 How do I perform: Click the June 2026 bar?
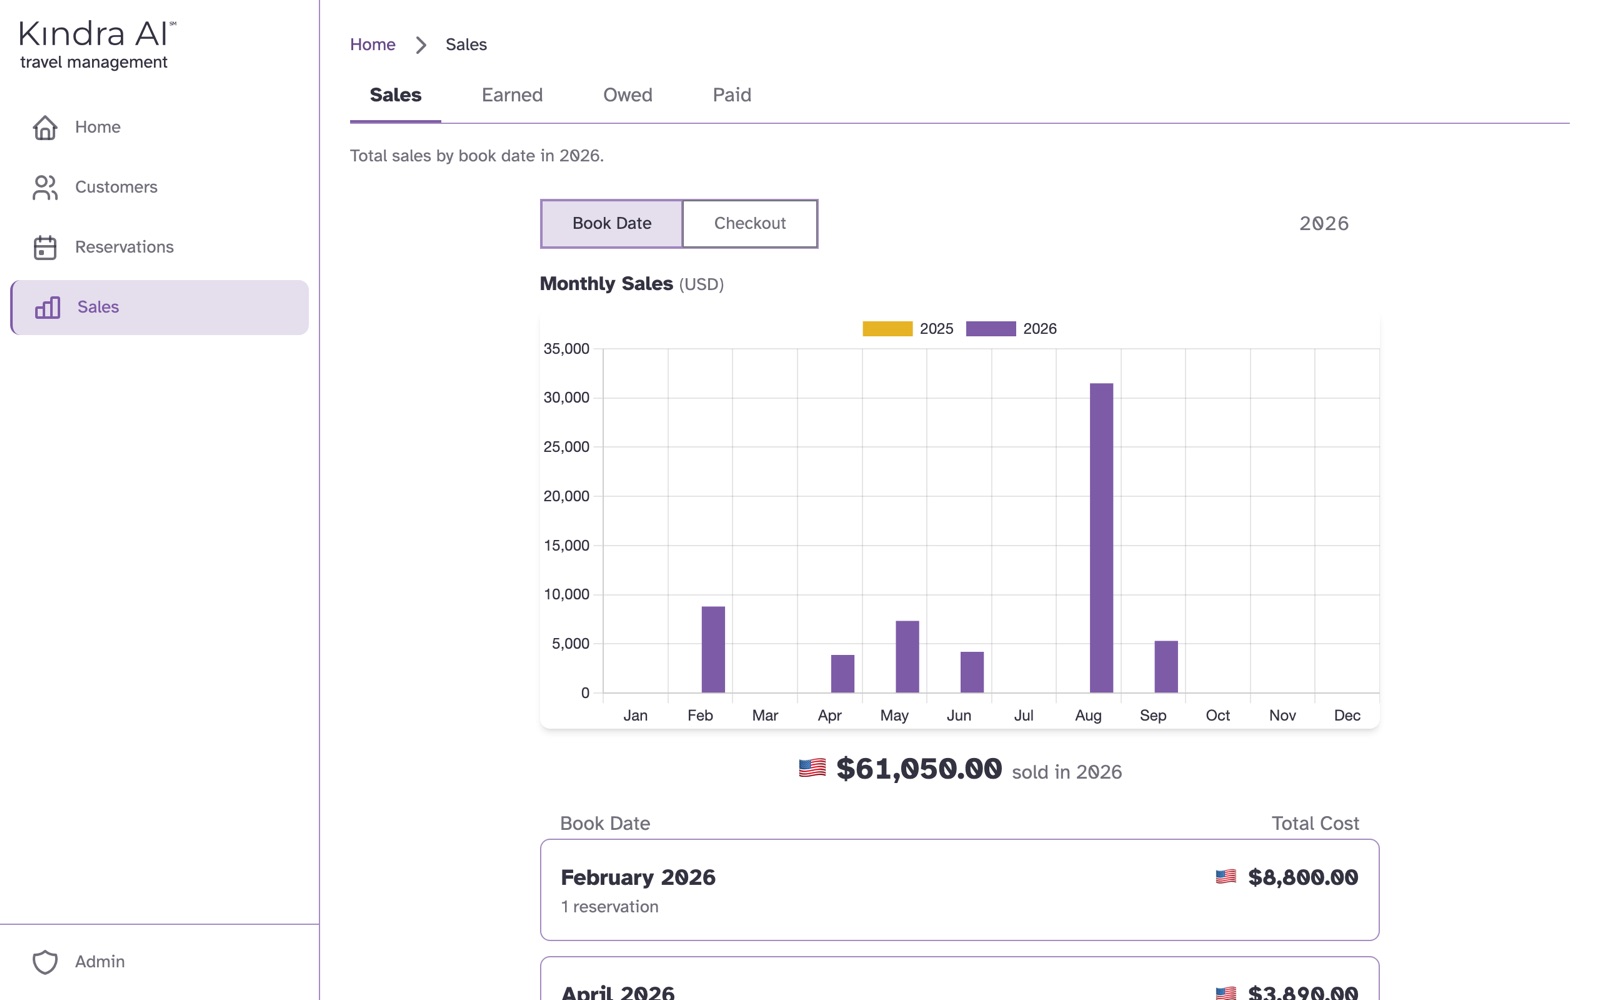[972, 672]
